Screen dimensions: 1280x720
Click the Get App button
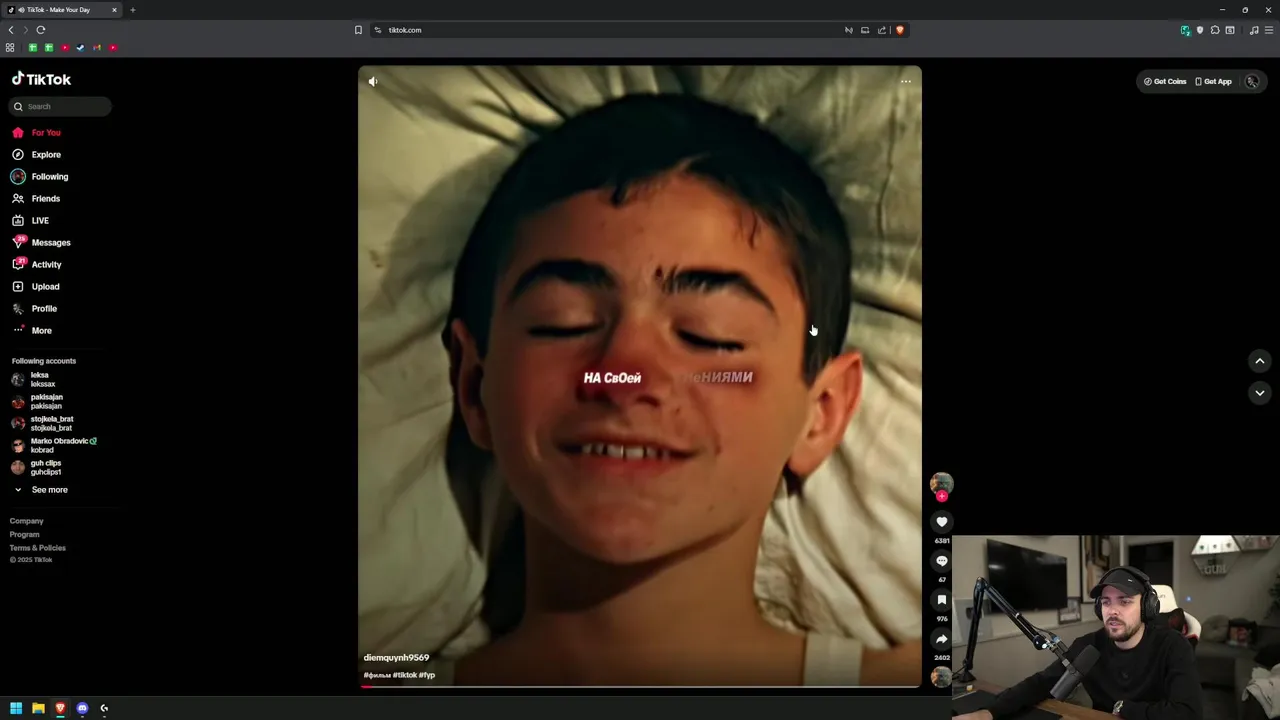pos(1214,81)
